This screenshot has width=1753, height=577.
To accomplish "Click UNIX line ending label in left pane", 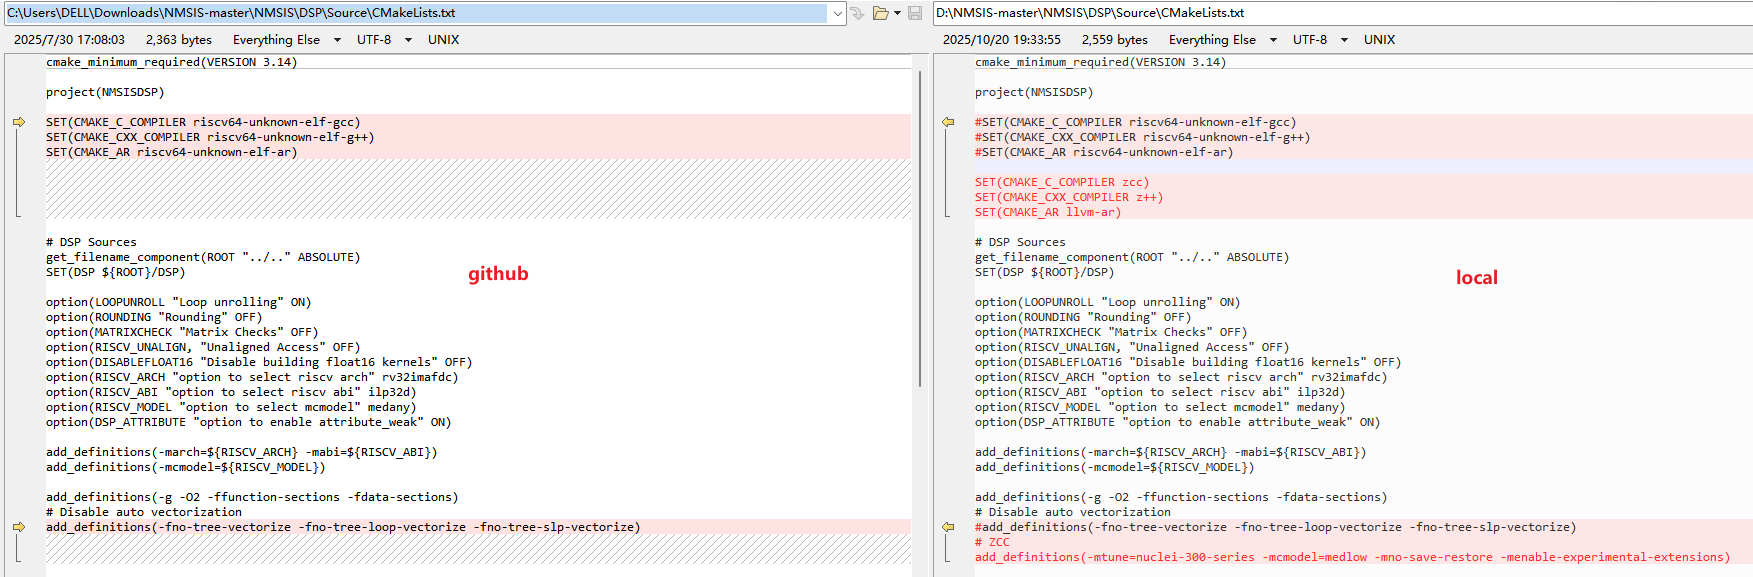I will [443, 40].
